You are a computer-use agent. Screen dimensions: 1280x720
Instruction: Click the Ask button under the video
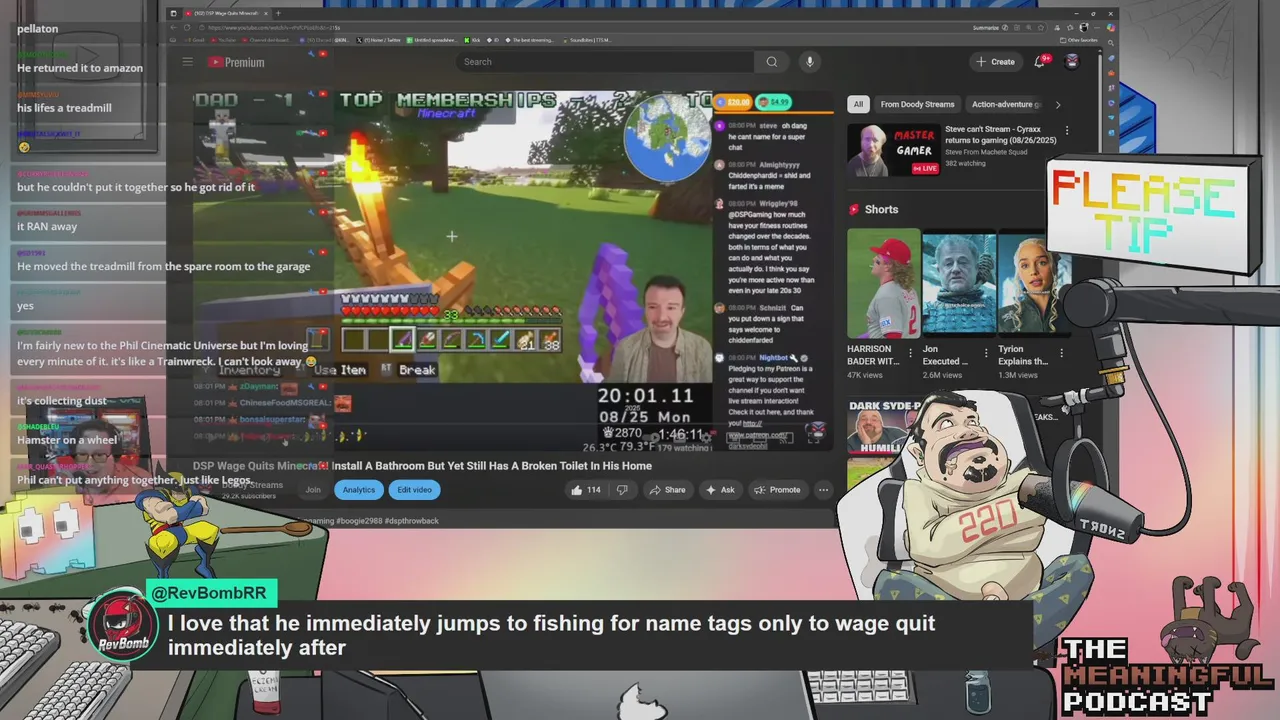pyautogui.click(x=721, y=490)
